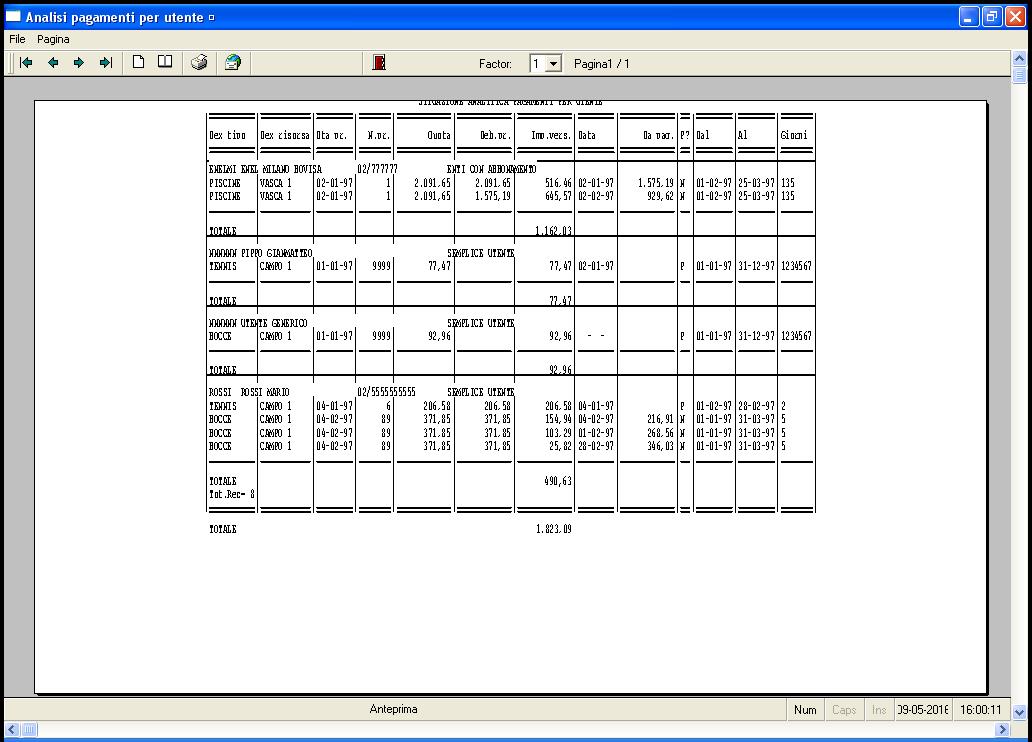Click phone number 02/5555555555
1032x742 pixels.
tap(386, 392)
